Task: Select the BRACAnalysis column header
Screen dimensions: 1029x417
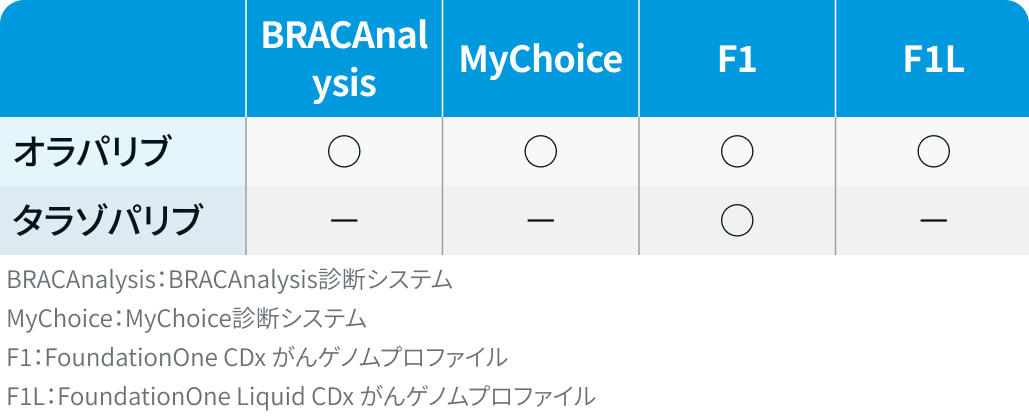Action: coord(344,58)
